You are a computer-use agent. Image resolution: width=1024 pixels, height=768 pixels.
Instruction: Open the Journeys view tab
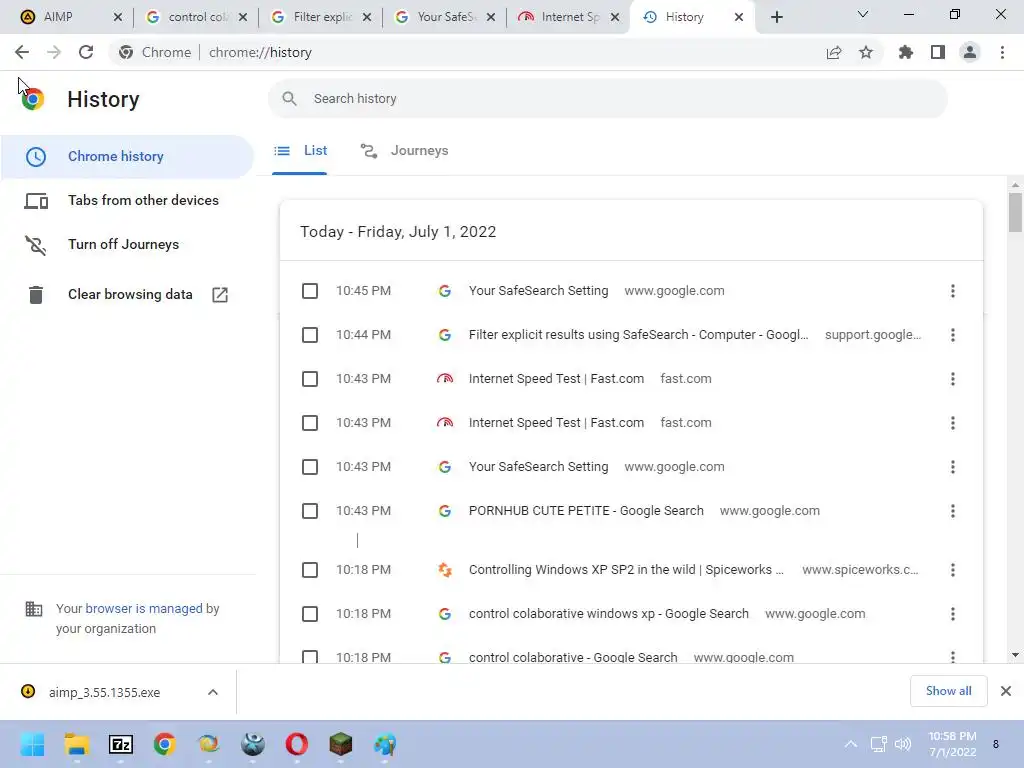404,151
